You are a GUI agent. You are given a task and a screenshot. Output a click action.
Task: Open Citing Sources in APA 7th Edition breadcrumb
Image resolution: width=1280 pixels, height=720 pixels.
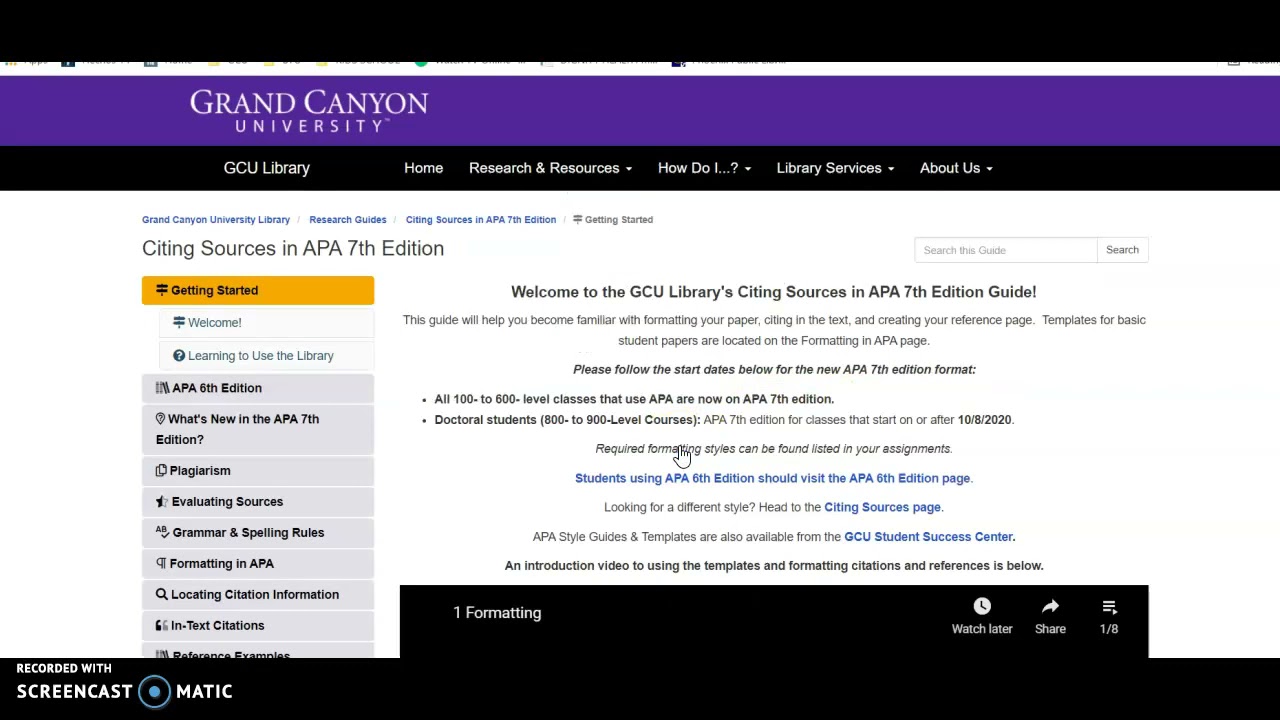point(481,219)
